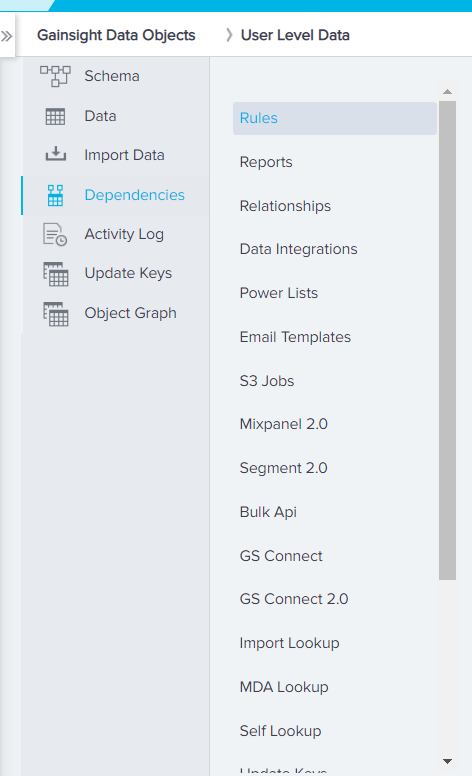Select Rules in dependencies list
472x776 pixels.
click(x=334, y=118)
